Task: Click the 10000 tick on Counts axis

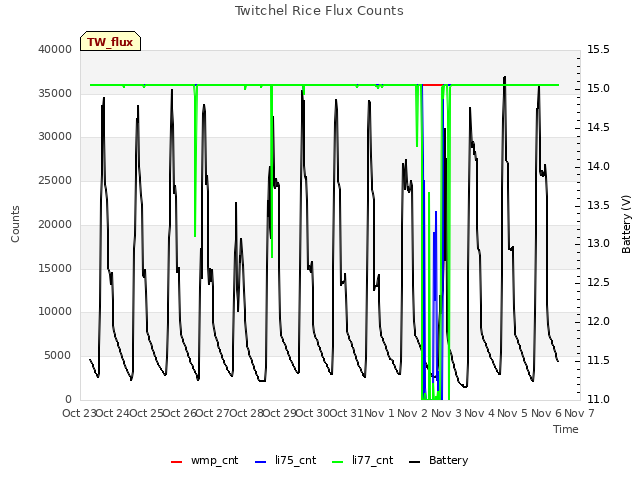Action: click(x=55, y=311)
